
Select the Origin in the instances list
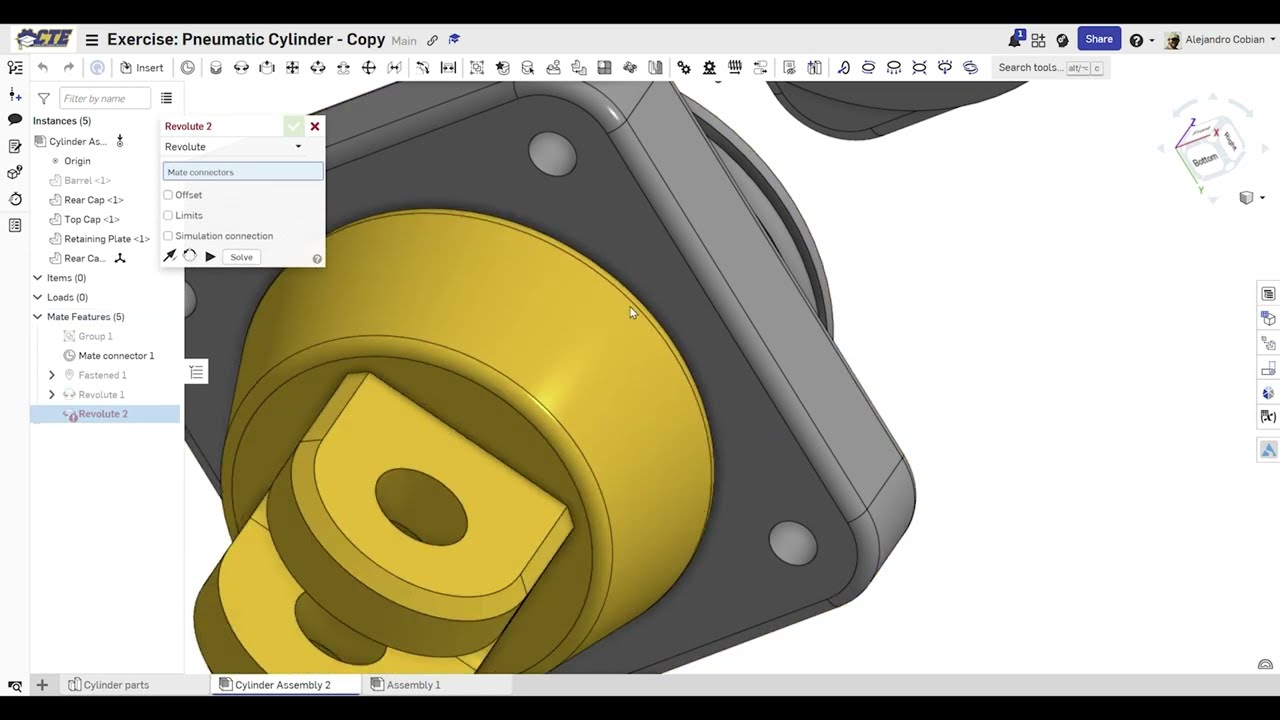77,161
